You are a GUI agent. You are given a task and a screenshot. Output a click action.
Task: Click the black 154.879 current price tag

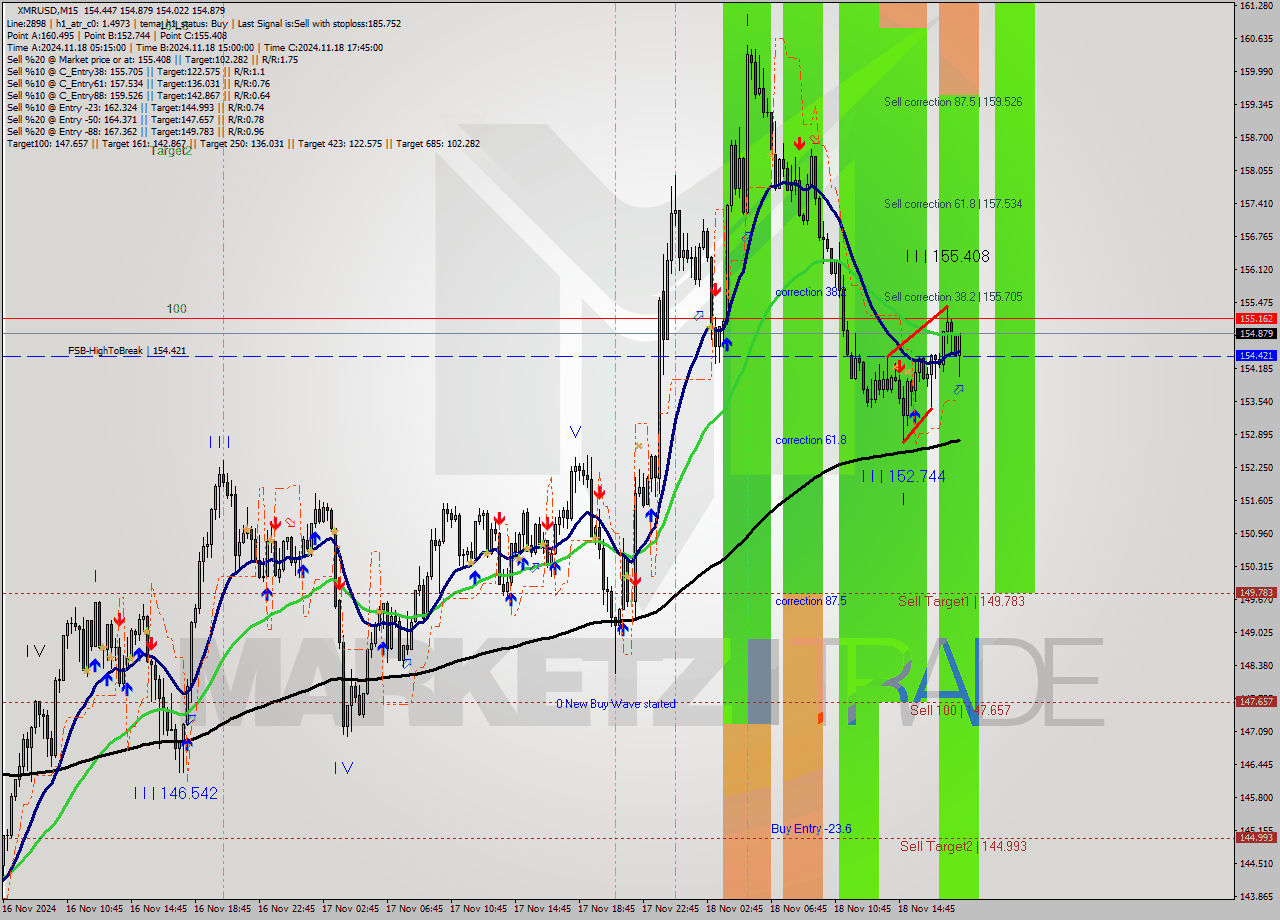tap(1255, 334)
